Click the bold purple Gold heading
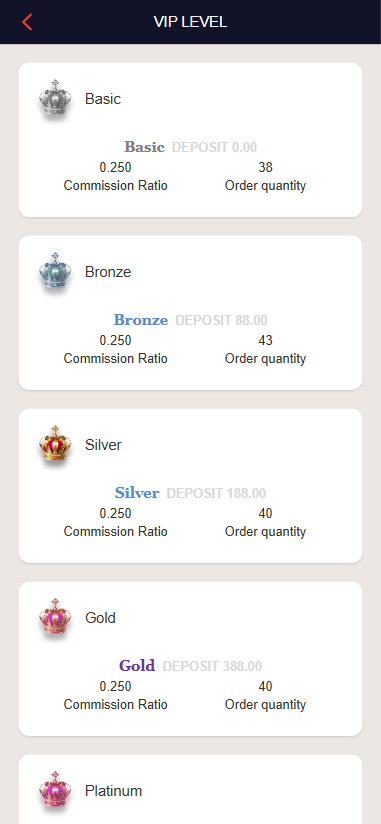 tap(137, 666)
